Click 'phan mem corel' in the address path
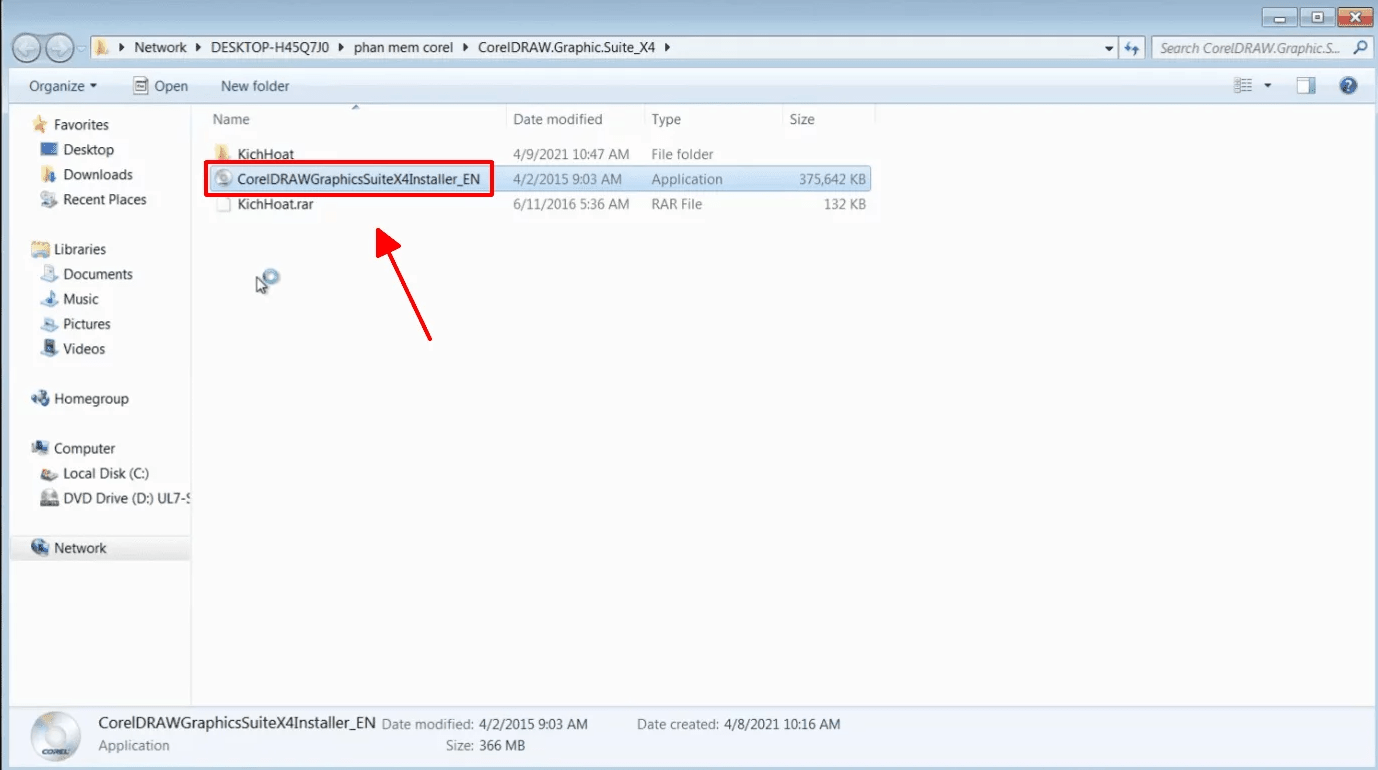Image resolution: width=1378 pixels, height=770 pixels. [x=403, y=47]
